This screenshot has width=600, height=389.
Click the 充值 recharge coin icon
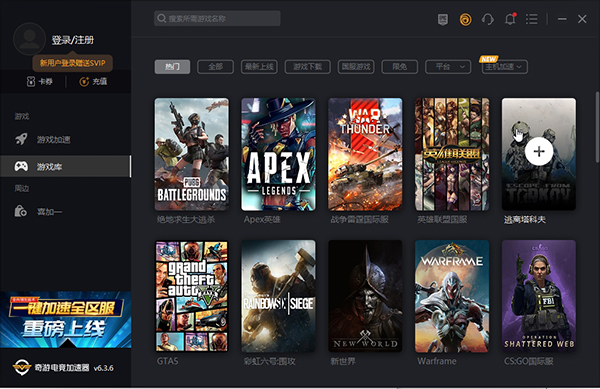[84, 81]
